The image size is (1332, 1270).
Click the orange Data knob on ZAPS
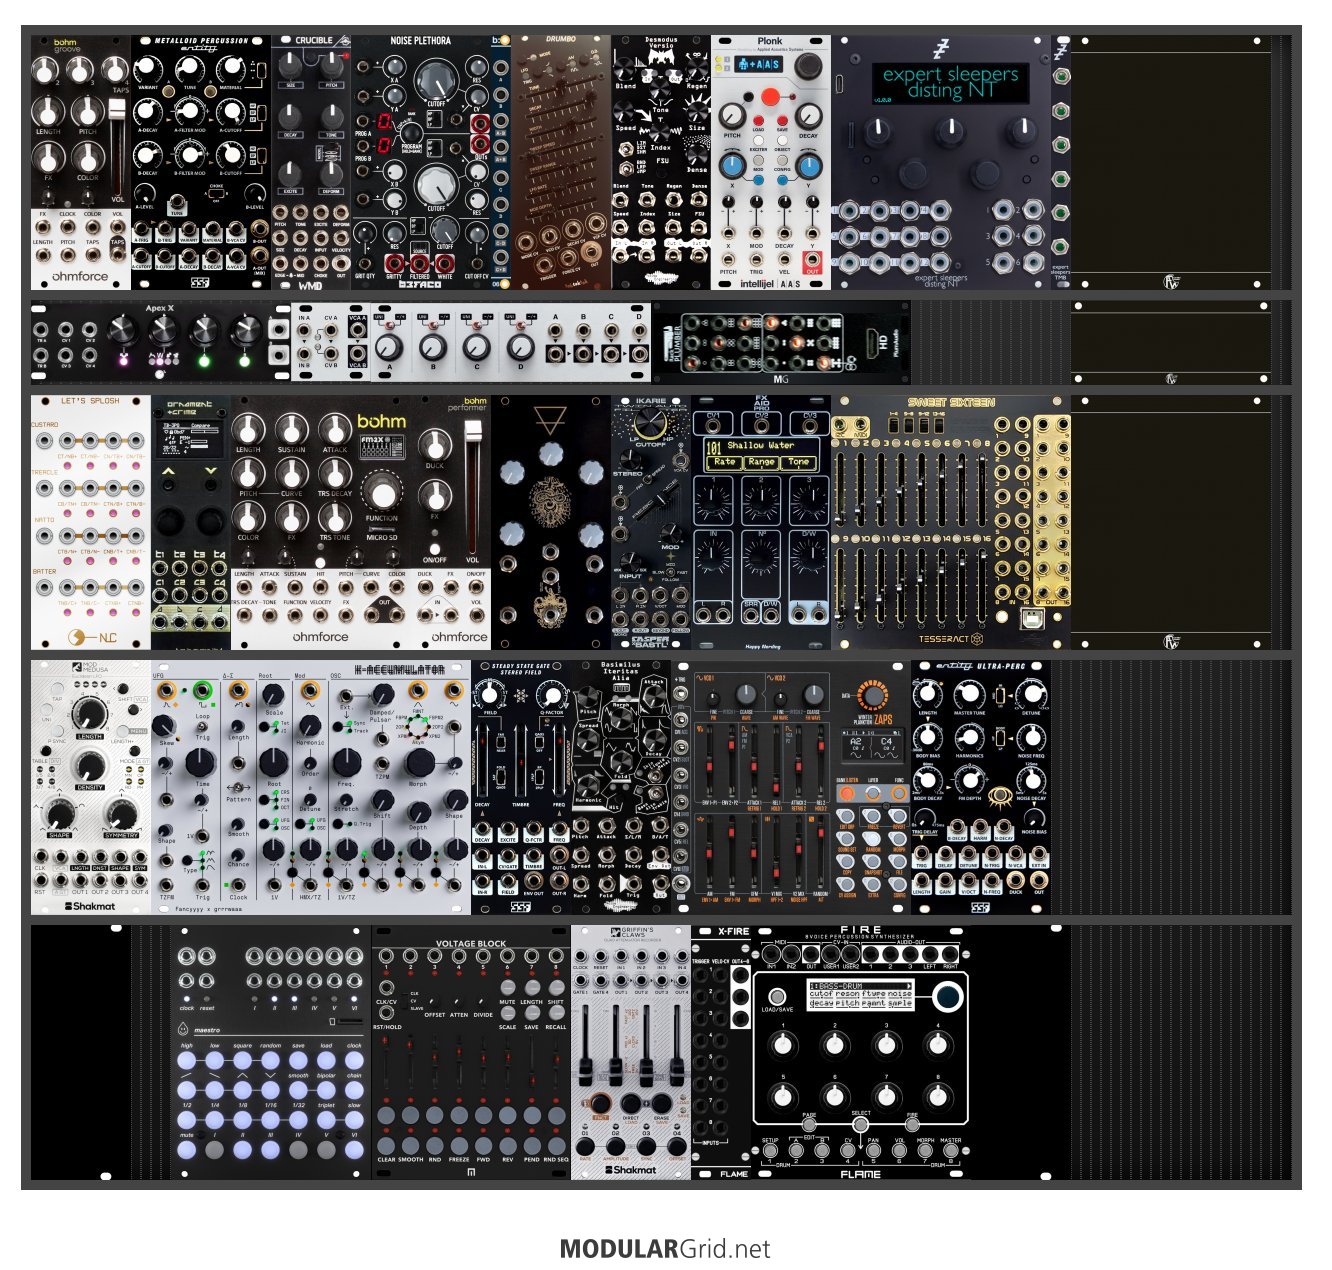(x=873, y=697)
